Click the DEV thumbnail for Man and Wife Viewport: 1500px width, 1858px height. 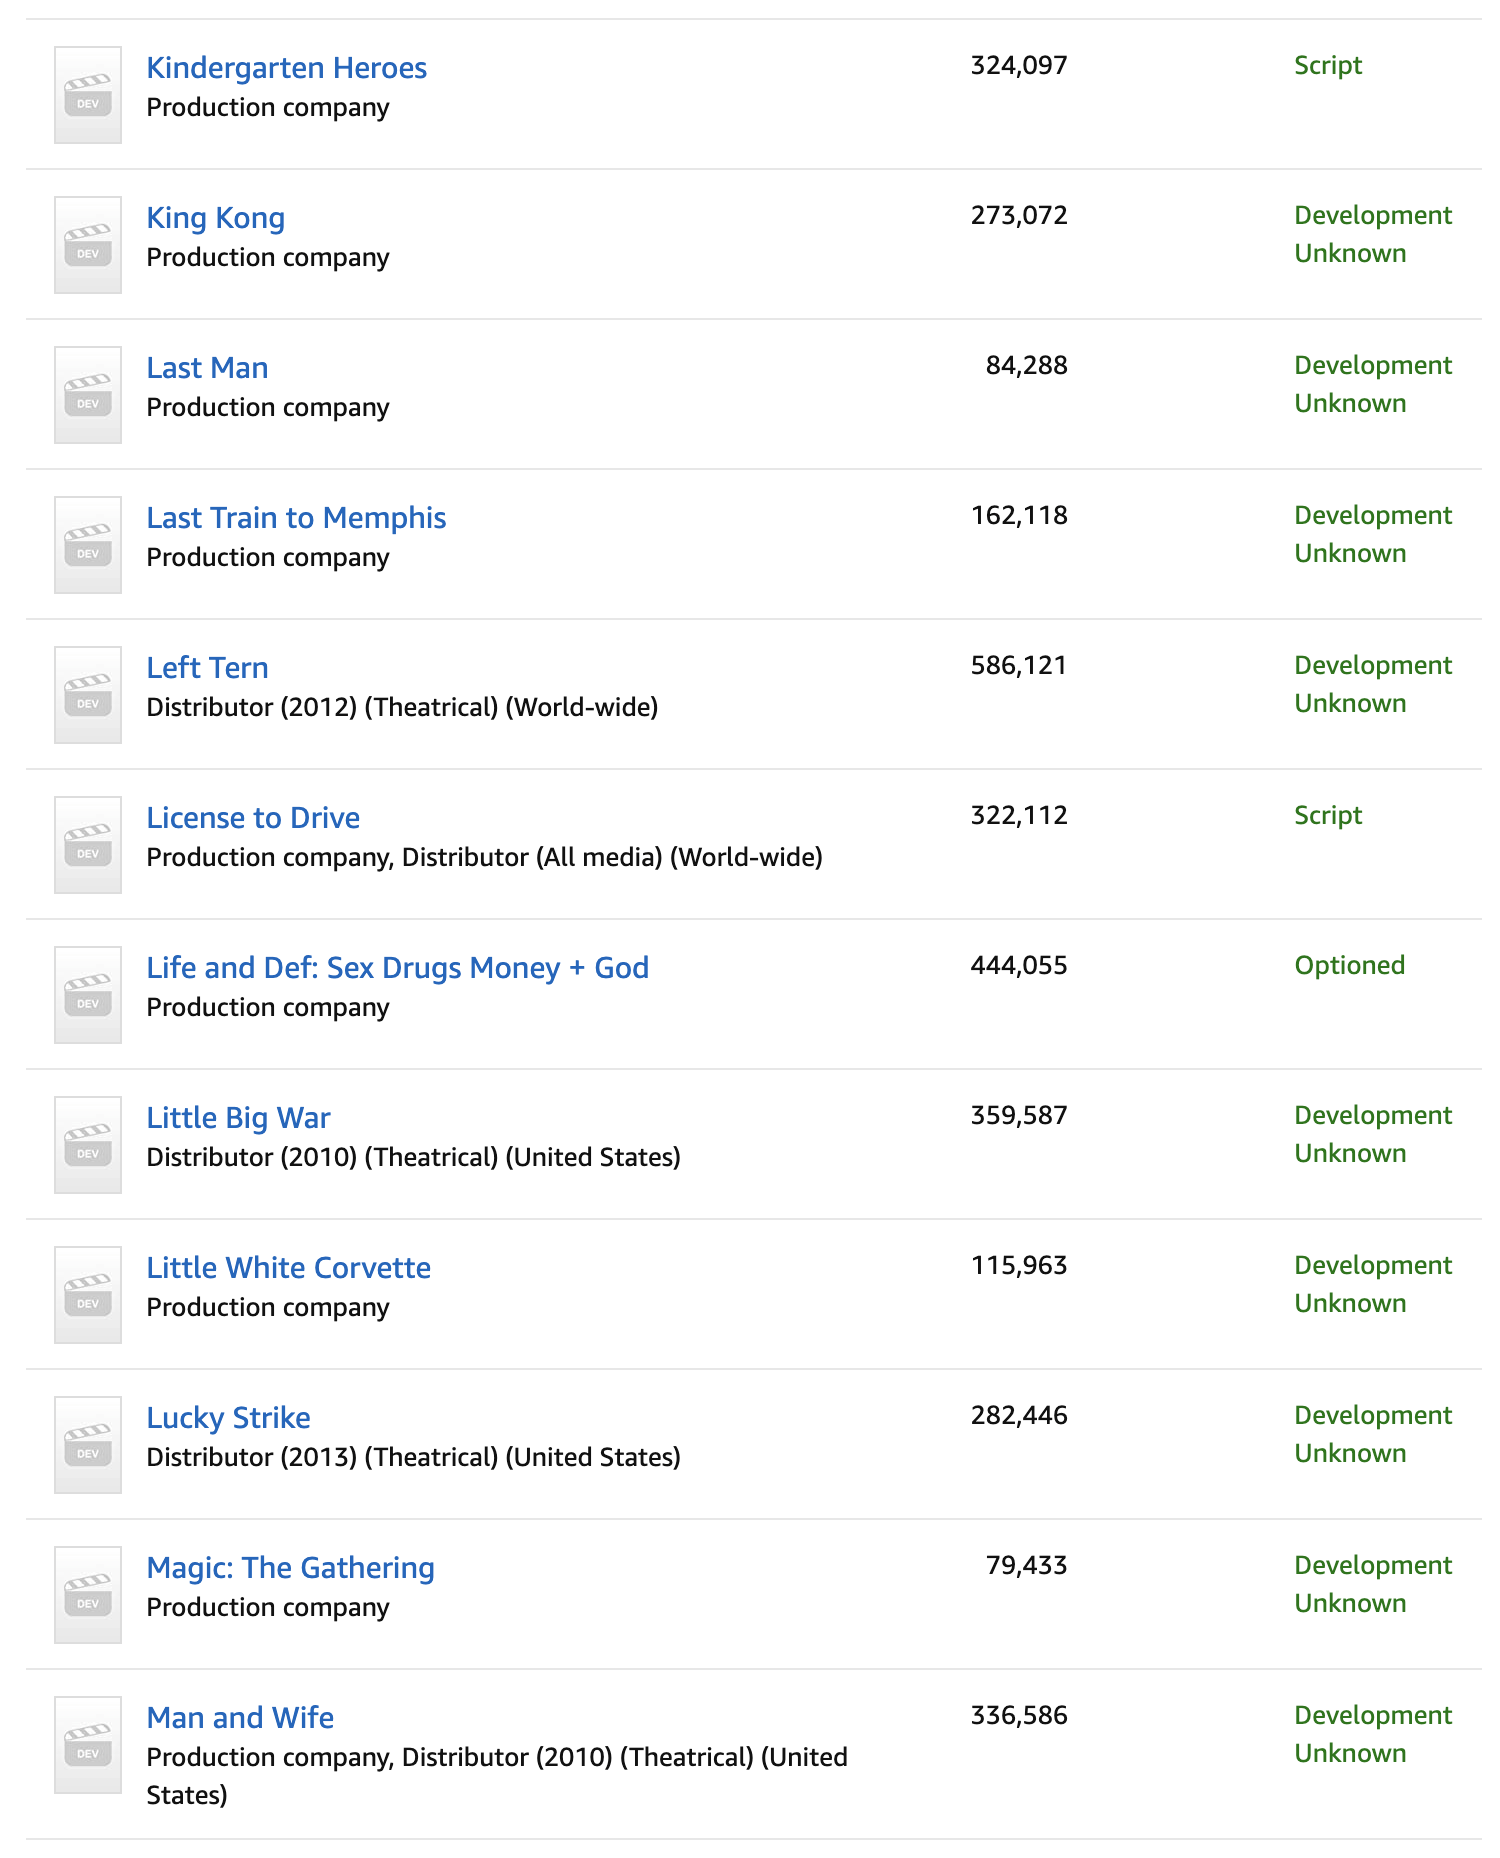[x=86, y=1743]
